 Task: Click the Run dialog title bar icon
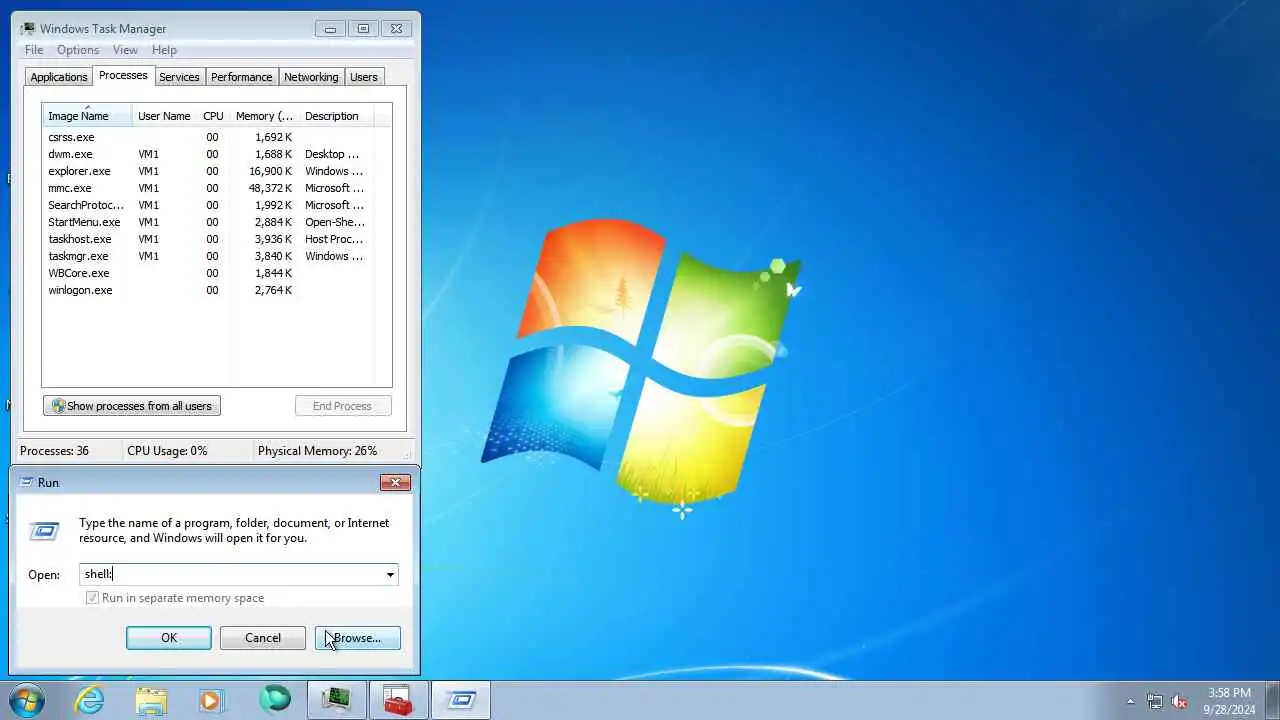pos(27,482)
